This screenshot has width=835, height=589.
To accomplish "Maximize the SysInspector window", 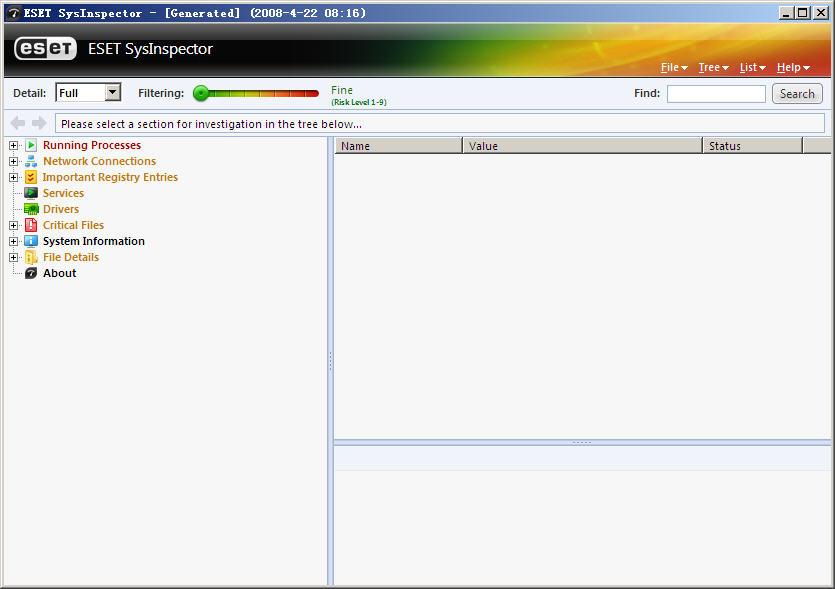I will pyautogui.click(x=803, y=13).
